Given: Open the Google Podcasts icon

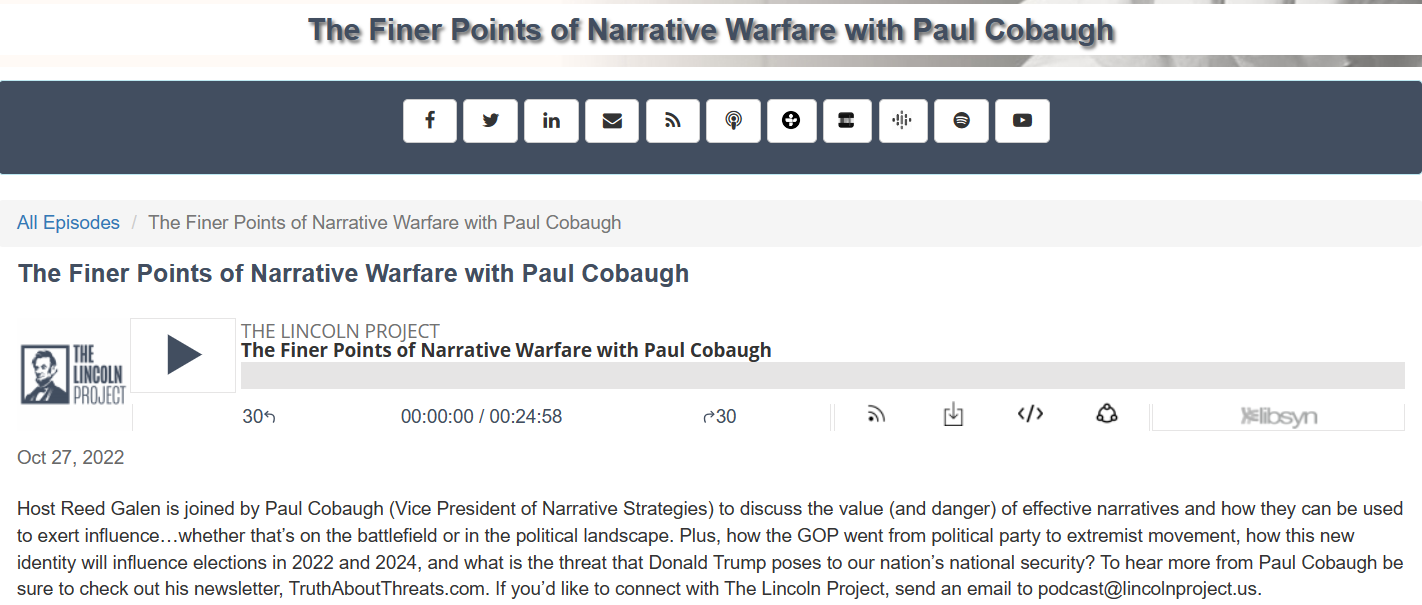Looking at the screenshot, I should click(x=903, y=121).
